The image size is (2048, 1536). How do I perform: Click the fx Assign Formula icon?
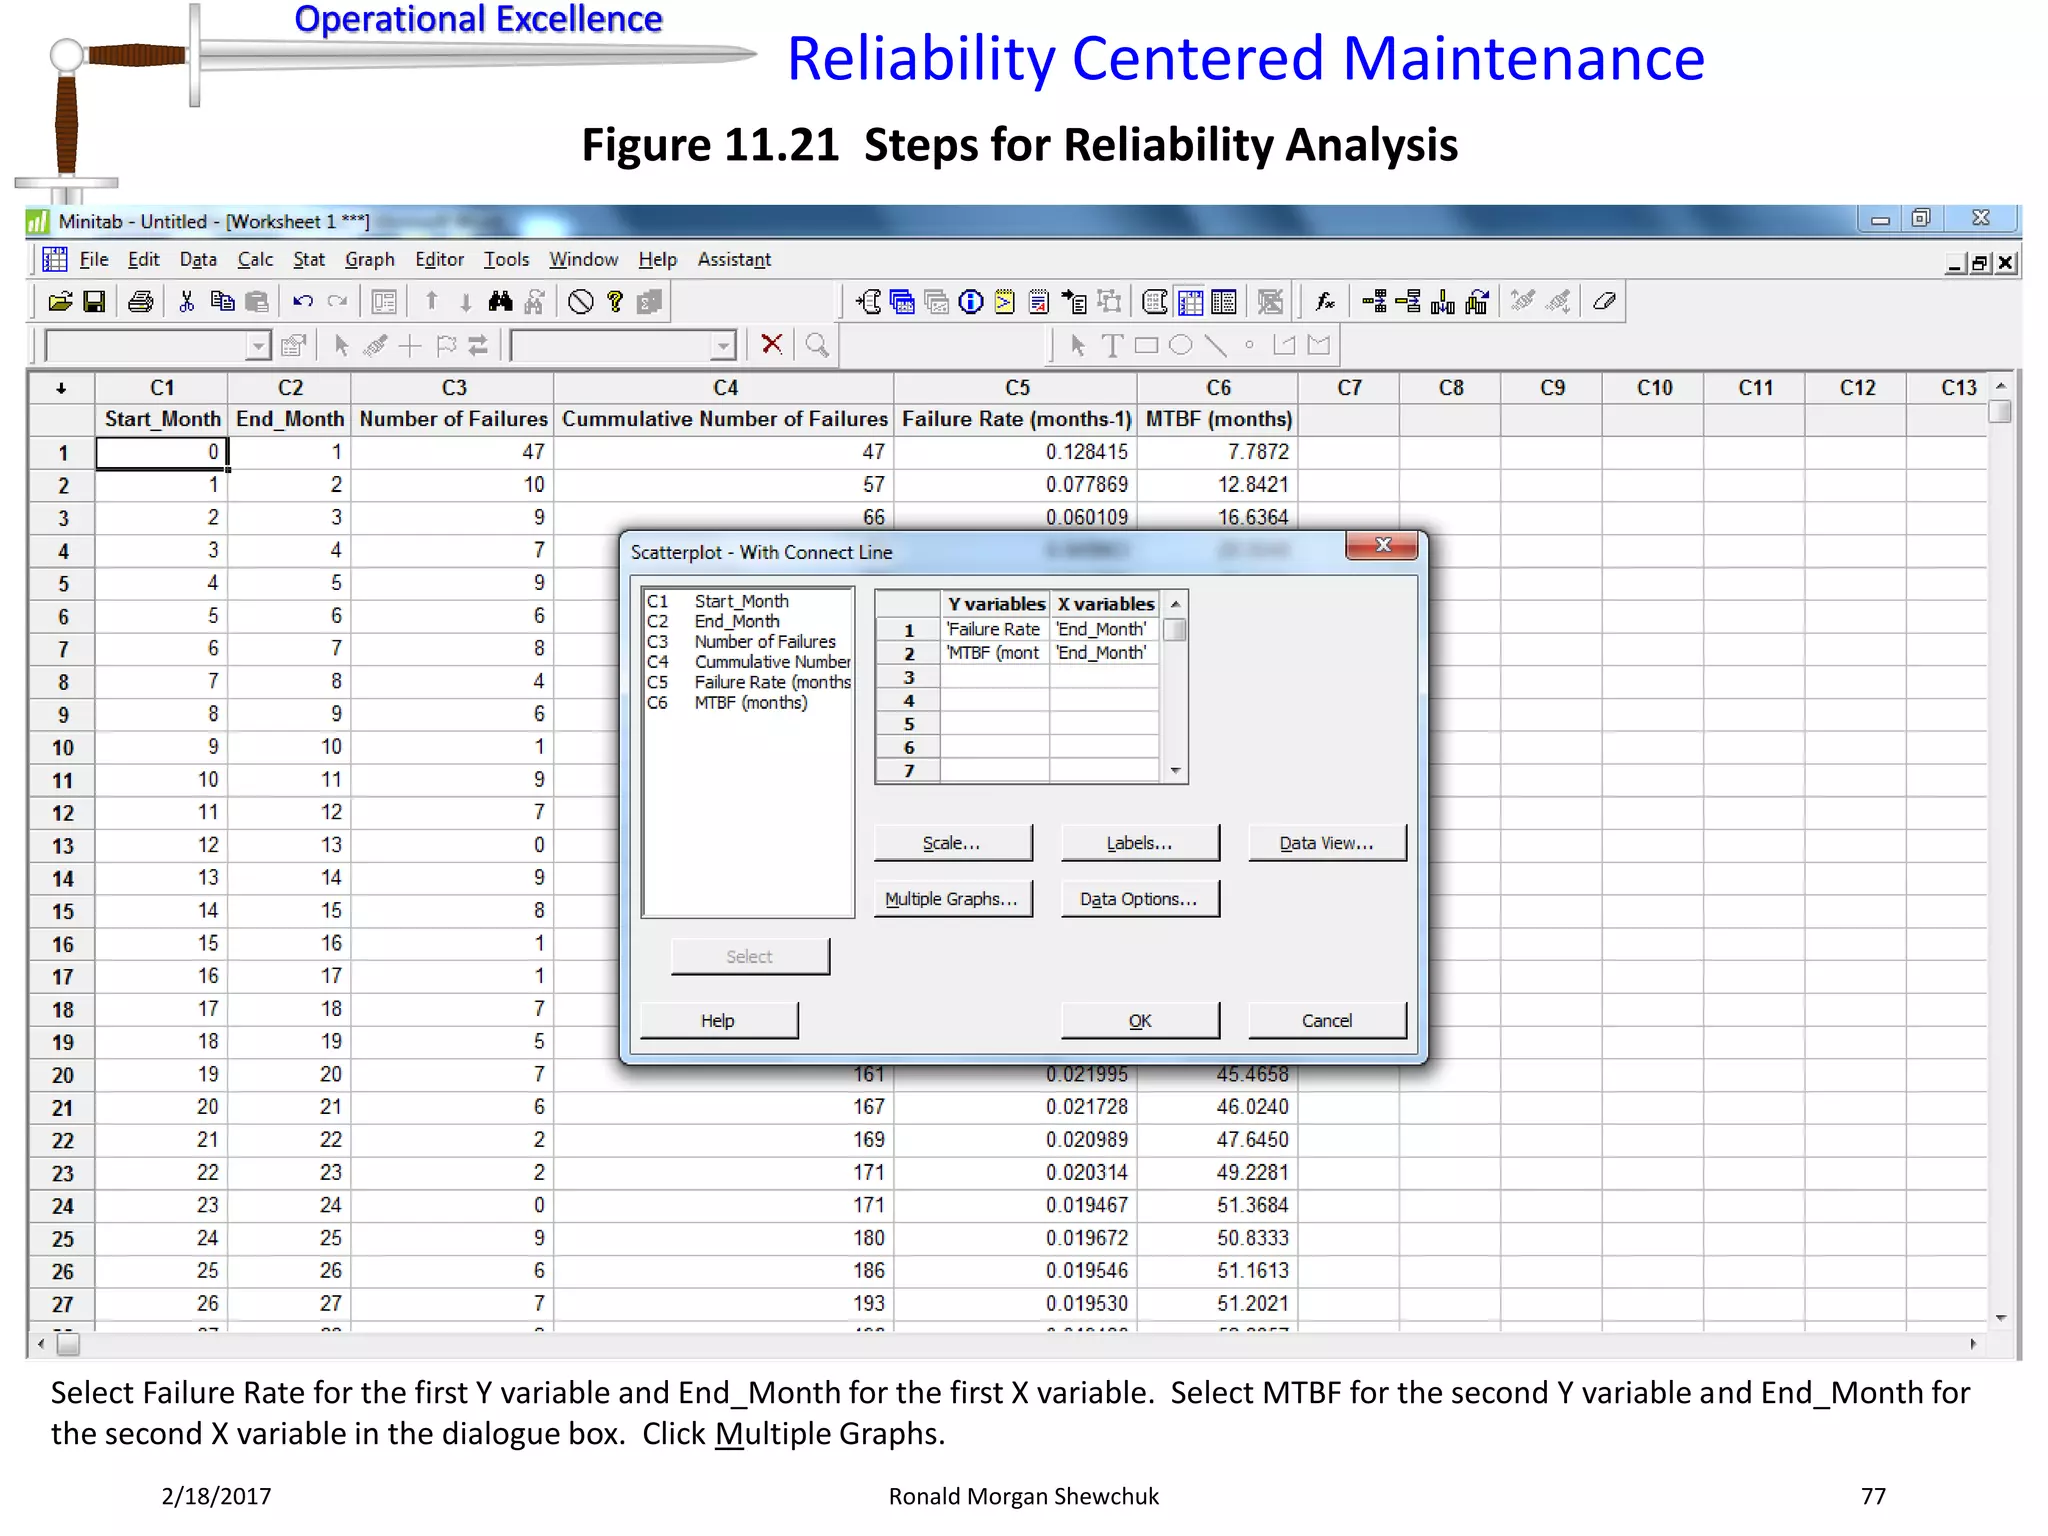pos(1325,302)
